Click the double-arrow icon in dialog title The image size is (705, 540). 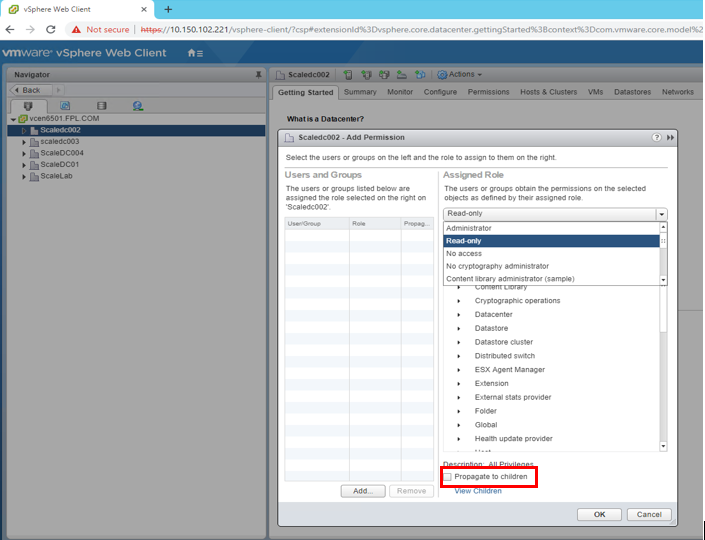tap(670, 138)
